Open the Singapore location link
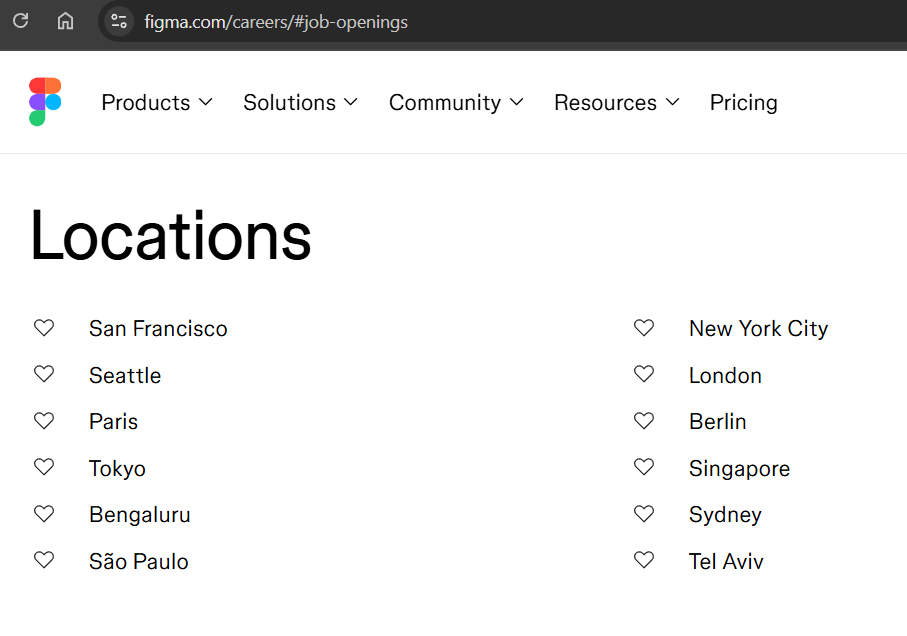Viewport: 907px width, 636px height. 739,469
